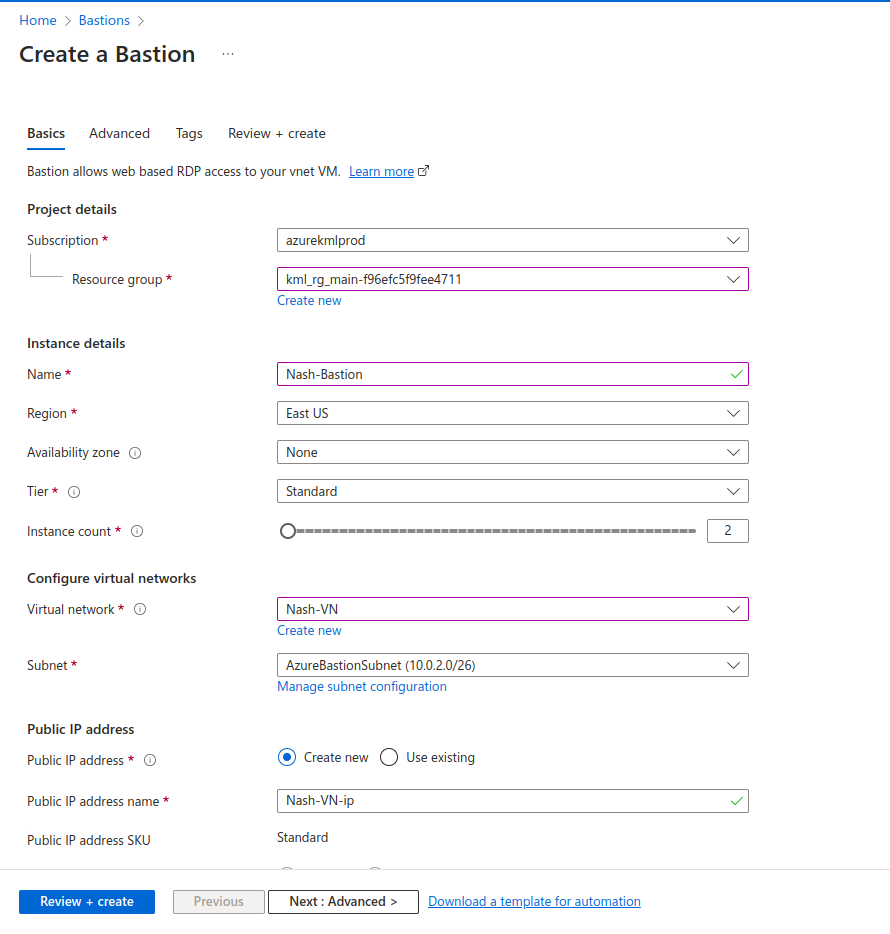Click the external link icon after Learn more

tap(424, 171)
